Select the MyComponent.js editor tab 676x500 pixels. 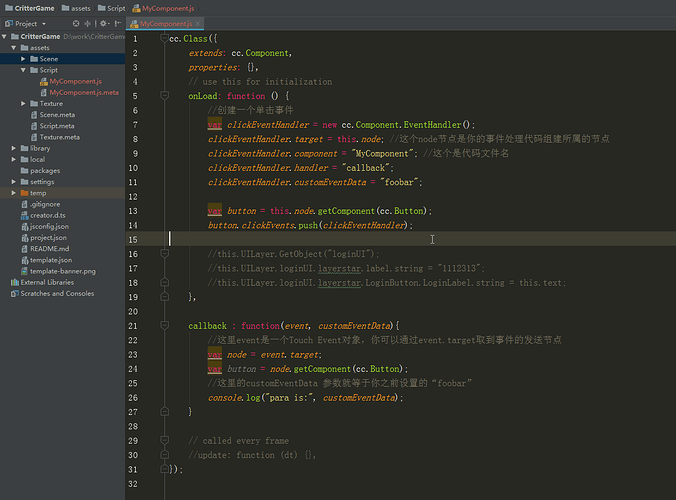pos(164,22)
